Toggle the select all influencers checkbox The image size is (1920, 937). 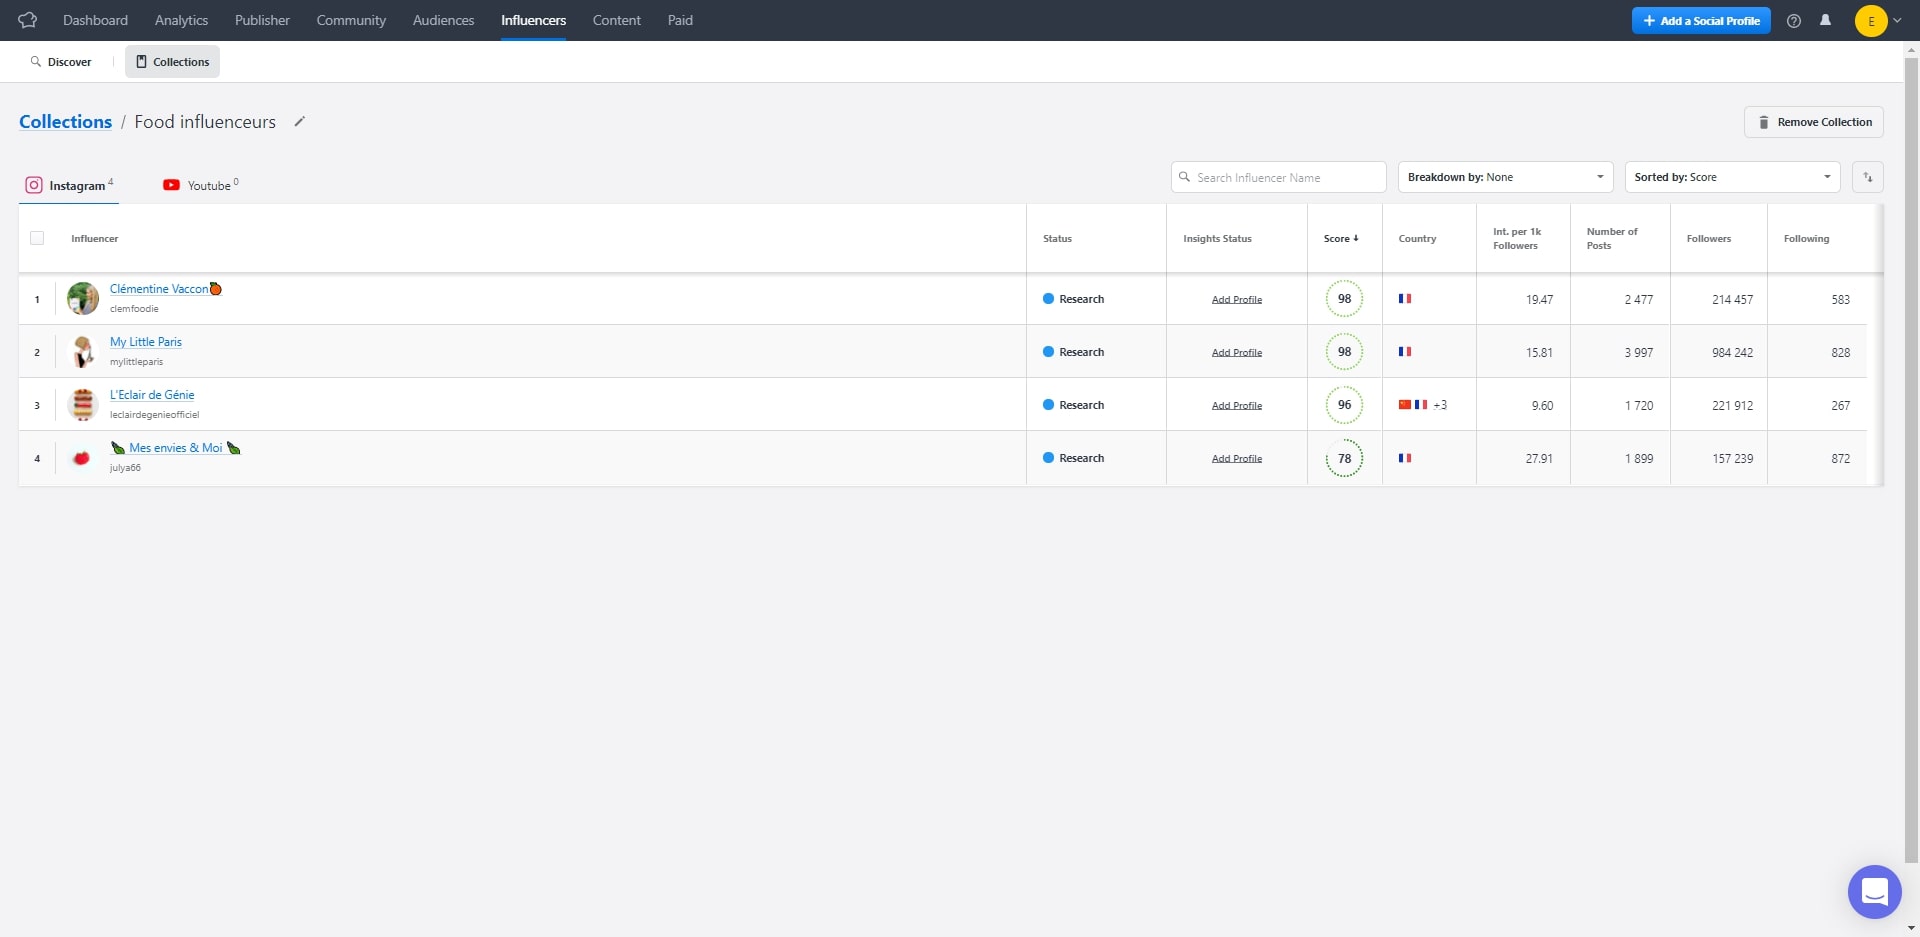pyautogui.click(x=37, y=238)
